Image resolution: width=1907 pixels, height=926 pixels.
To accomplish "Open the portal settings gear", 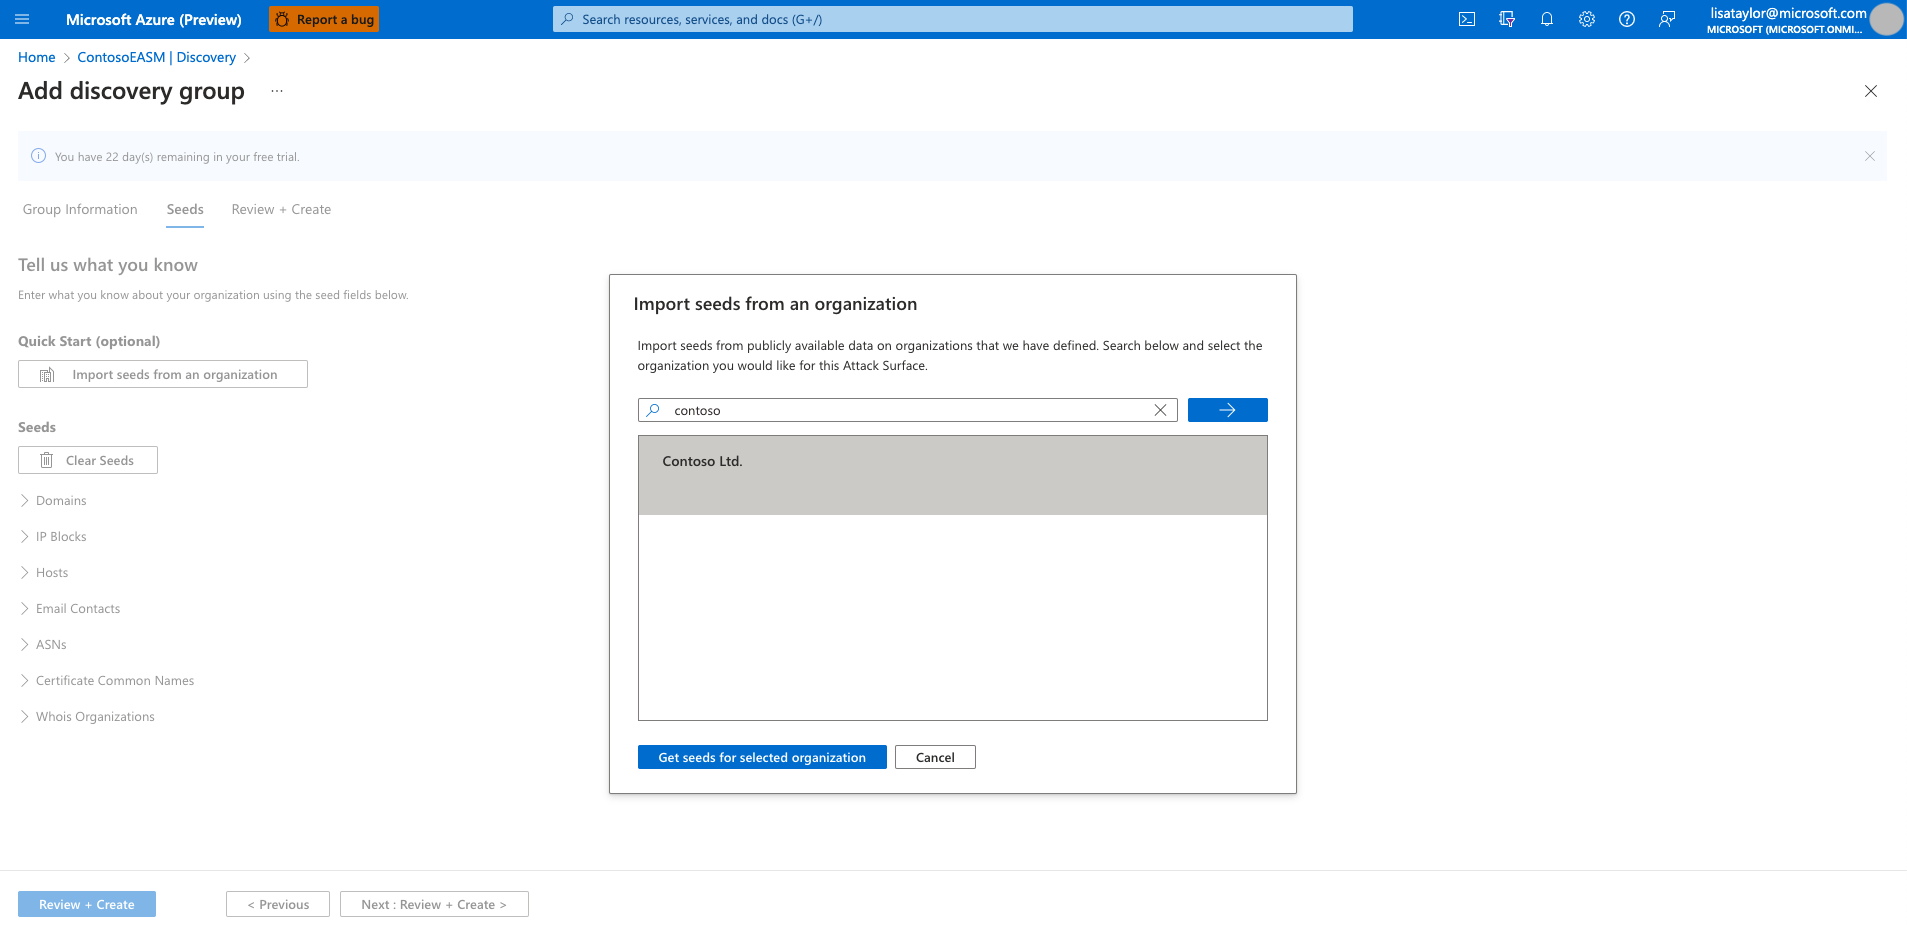I will pyautogui.click(x=1586, y=19).
